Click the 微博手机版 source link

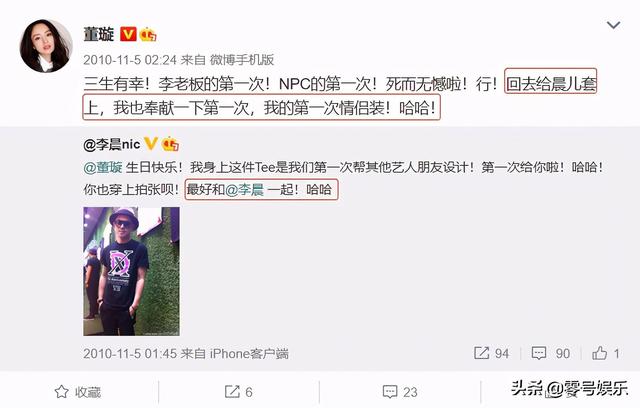pos(242,60)
